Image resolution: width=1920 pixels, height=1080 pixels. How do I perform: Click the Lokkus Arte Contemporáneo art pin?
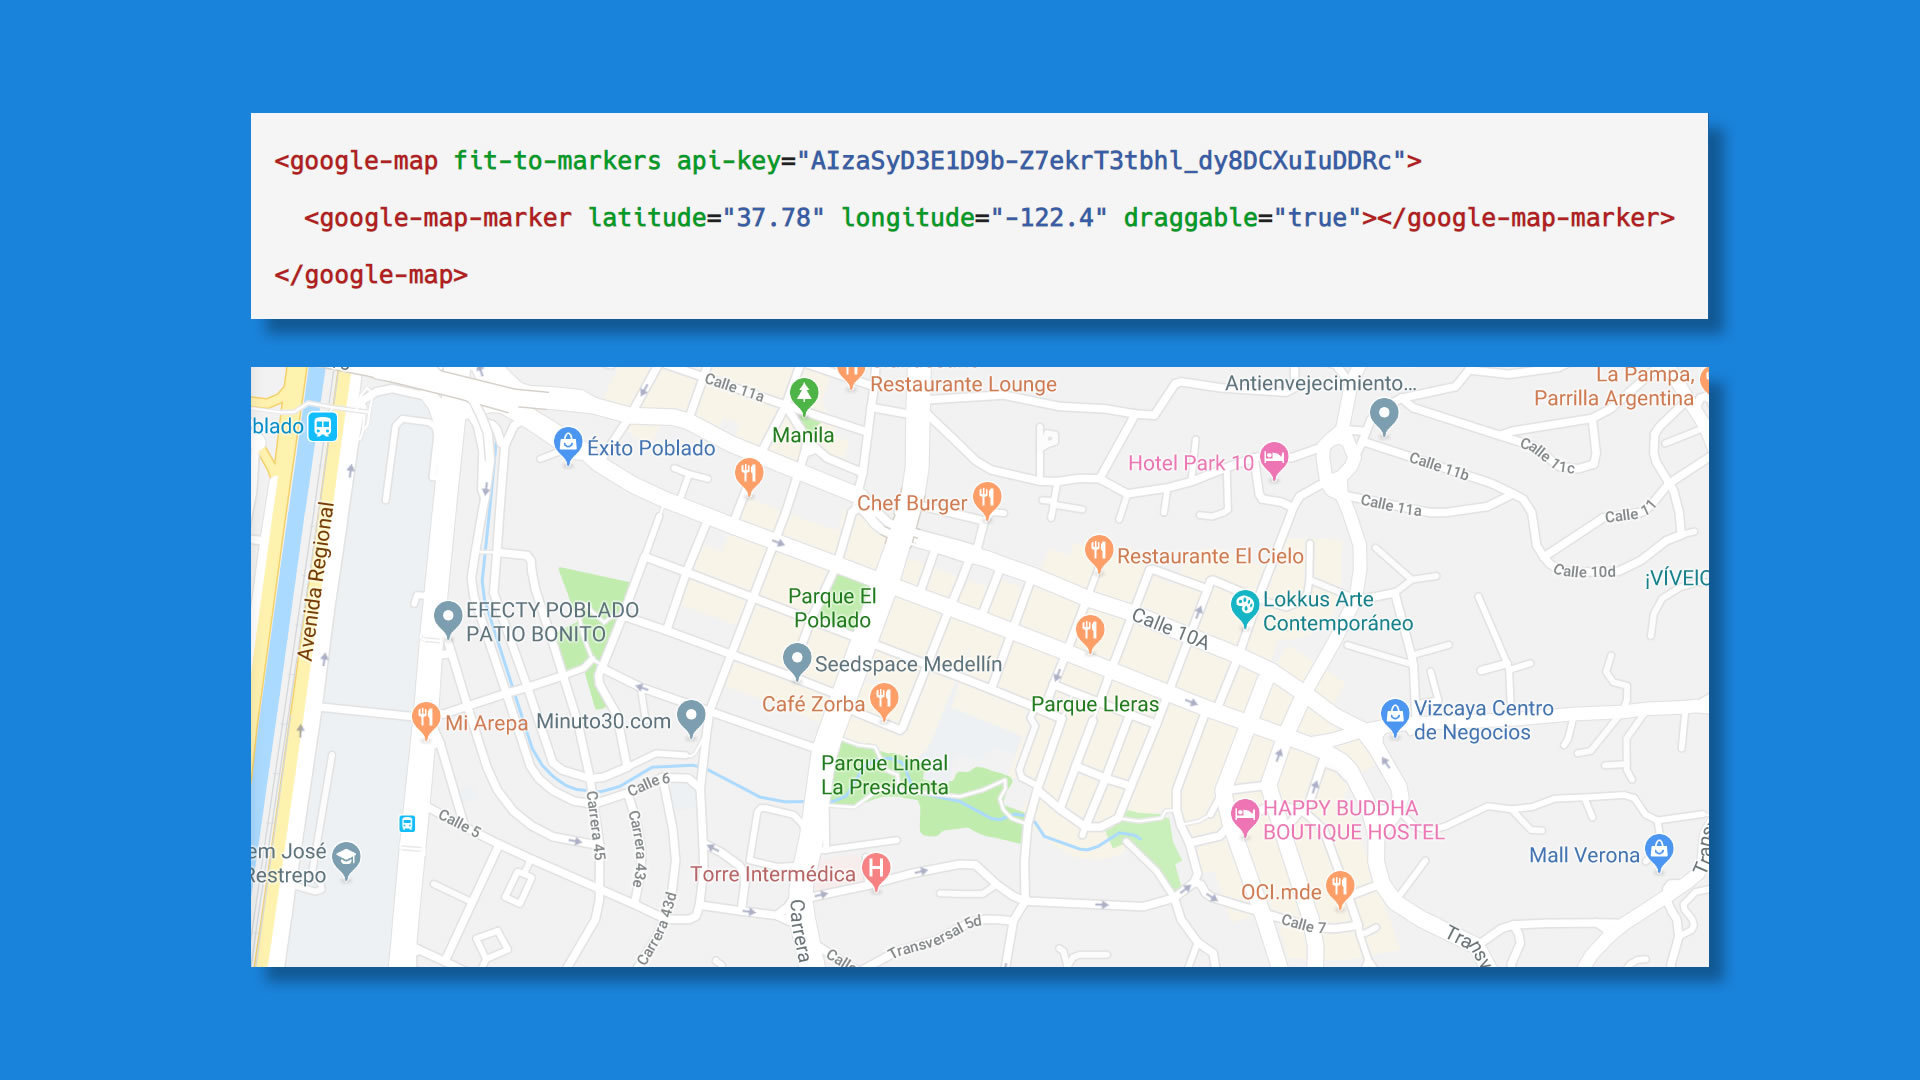point(1244,606)
